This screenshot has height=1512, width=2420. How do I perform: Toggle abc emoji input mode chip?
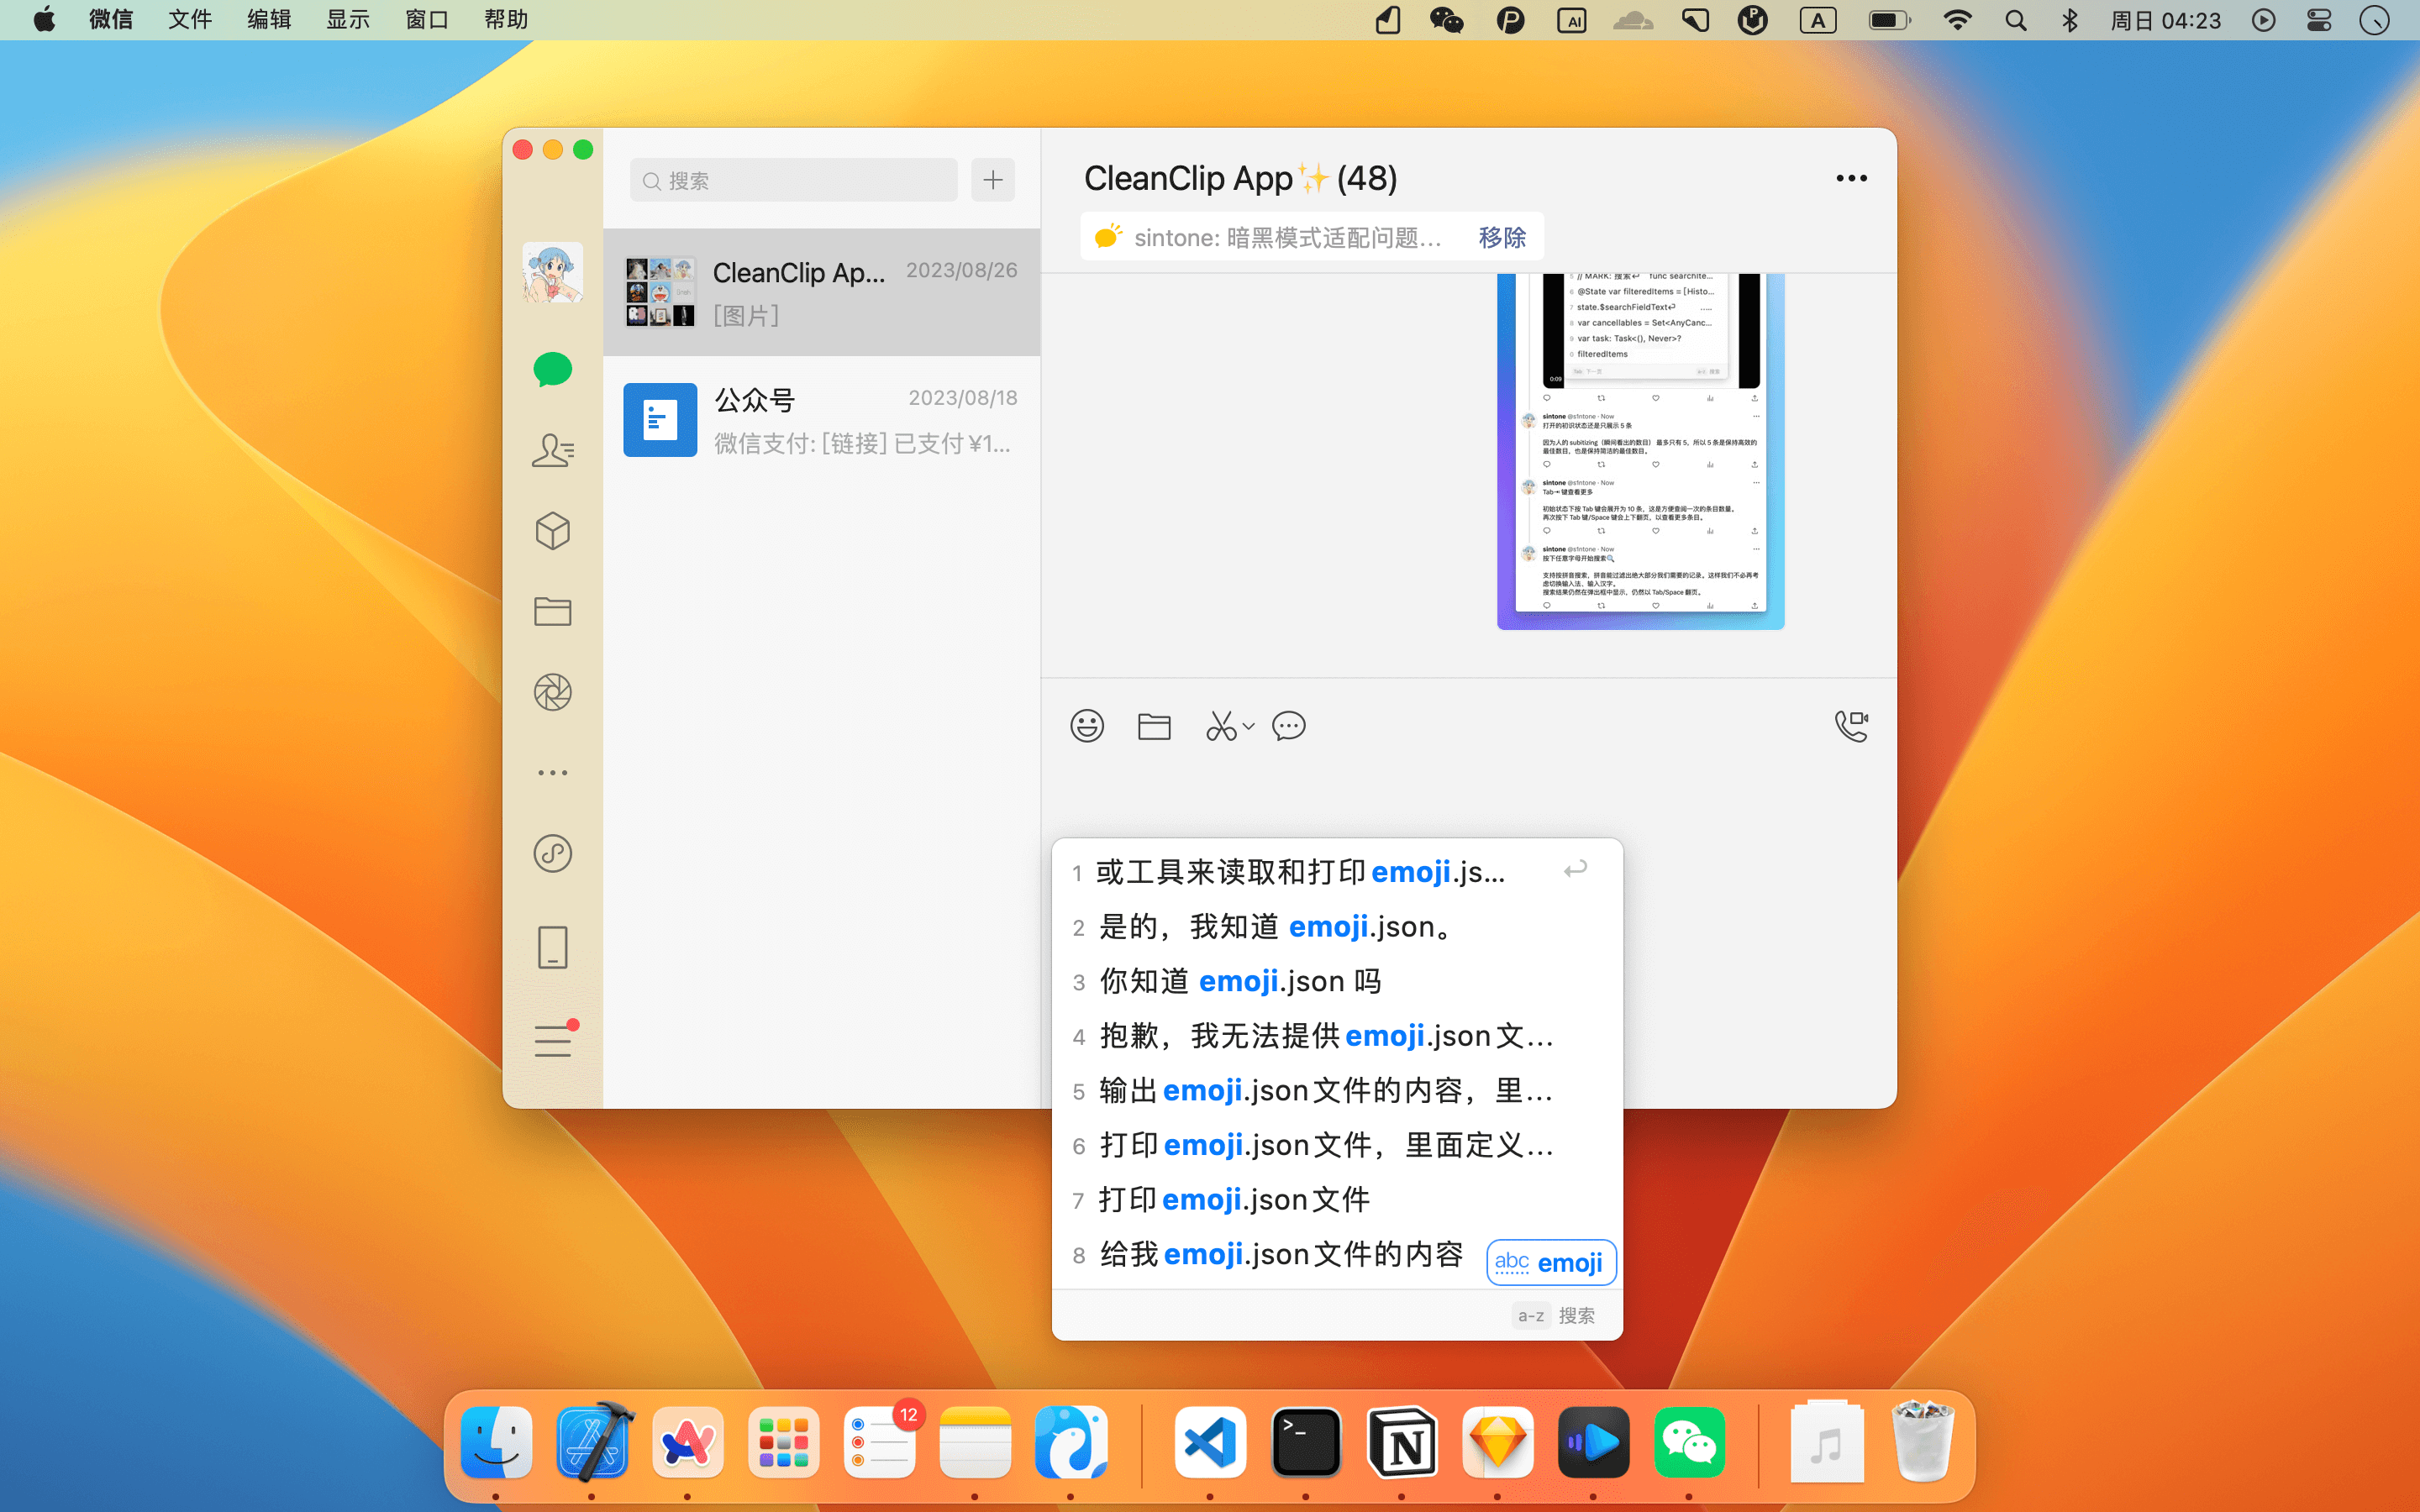coord(1550,1262)
